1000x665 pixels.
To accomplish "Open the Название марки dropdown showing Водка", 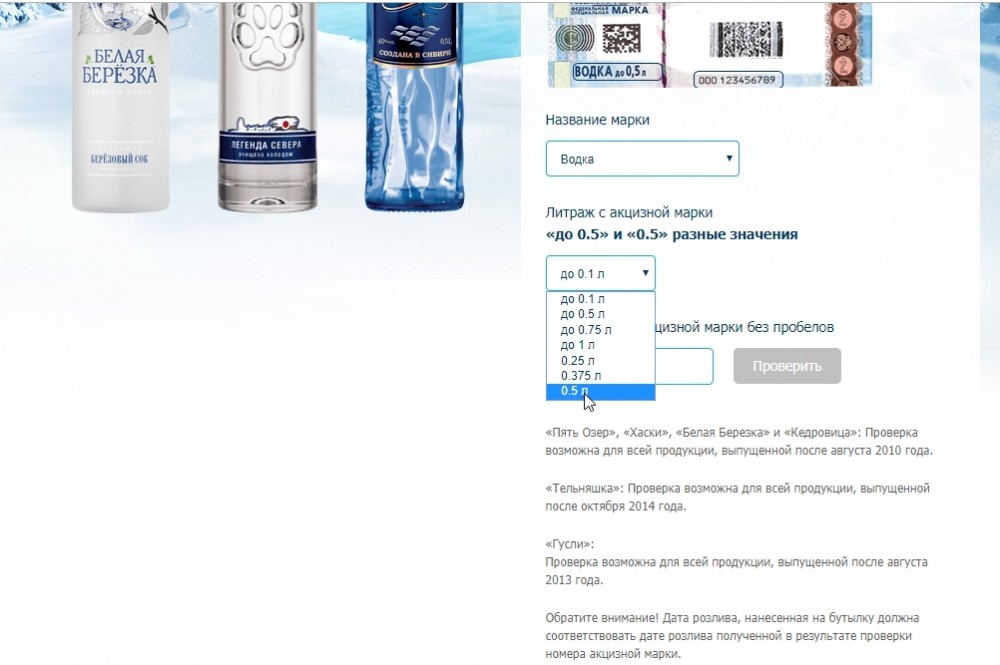I will 642,159.
